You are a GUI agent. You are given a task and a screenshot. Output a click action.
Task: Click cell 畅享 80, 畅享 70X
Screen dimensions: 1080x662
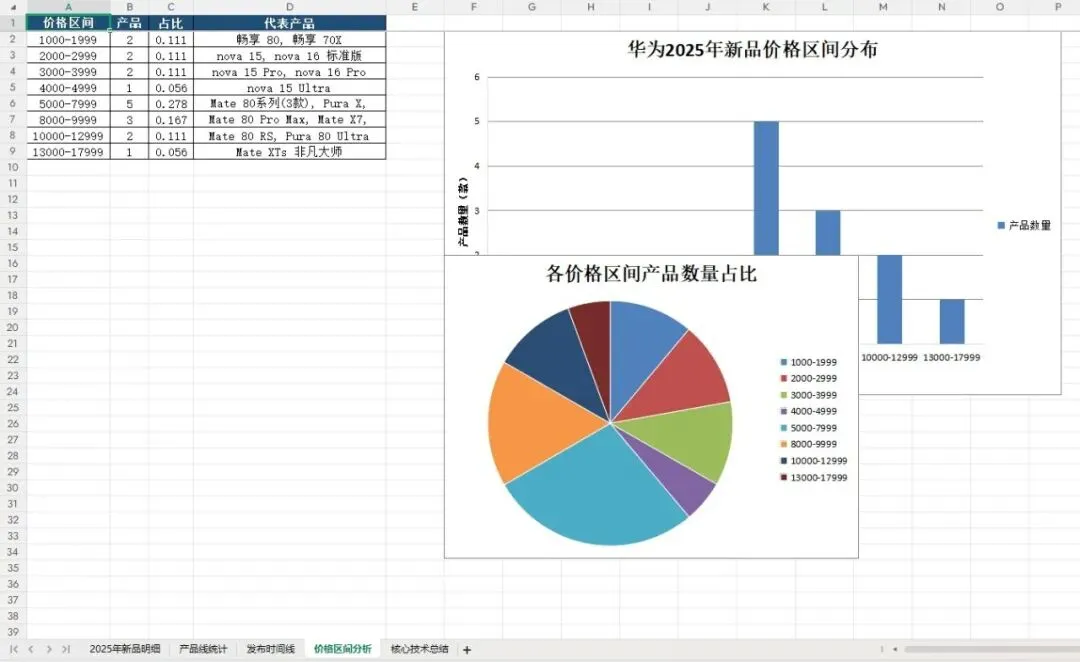(289, 40)
